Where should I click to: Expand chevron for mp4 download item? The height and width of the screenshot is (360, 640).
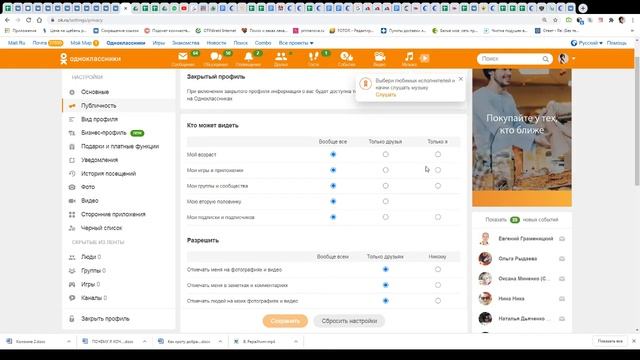(296, 341)
